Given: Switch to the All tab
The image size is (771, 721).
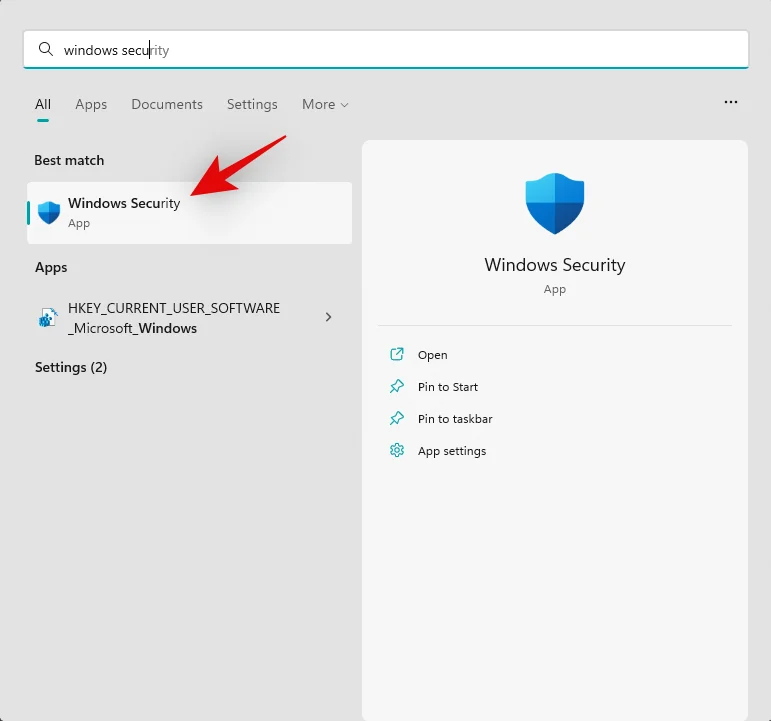Looking at the screenshot, I should [x=43, y=104].
